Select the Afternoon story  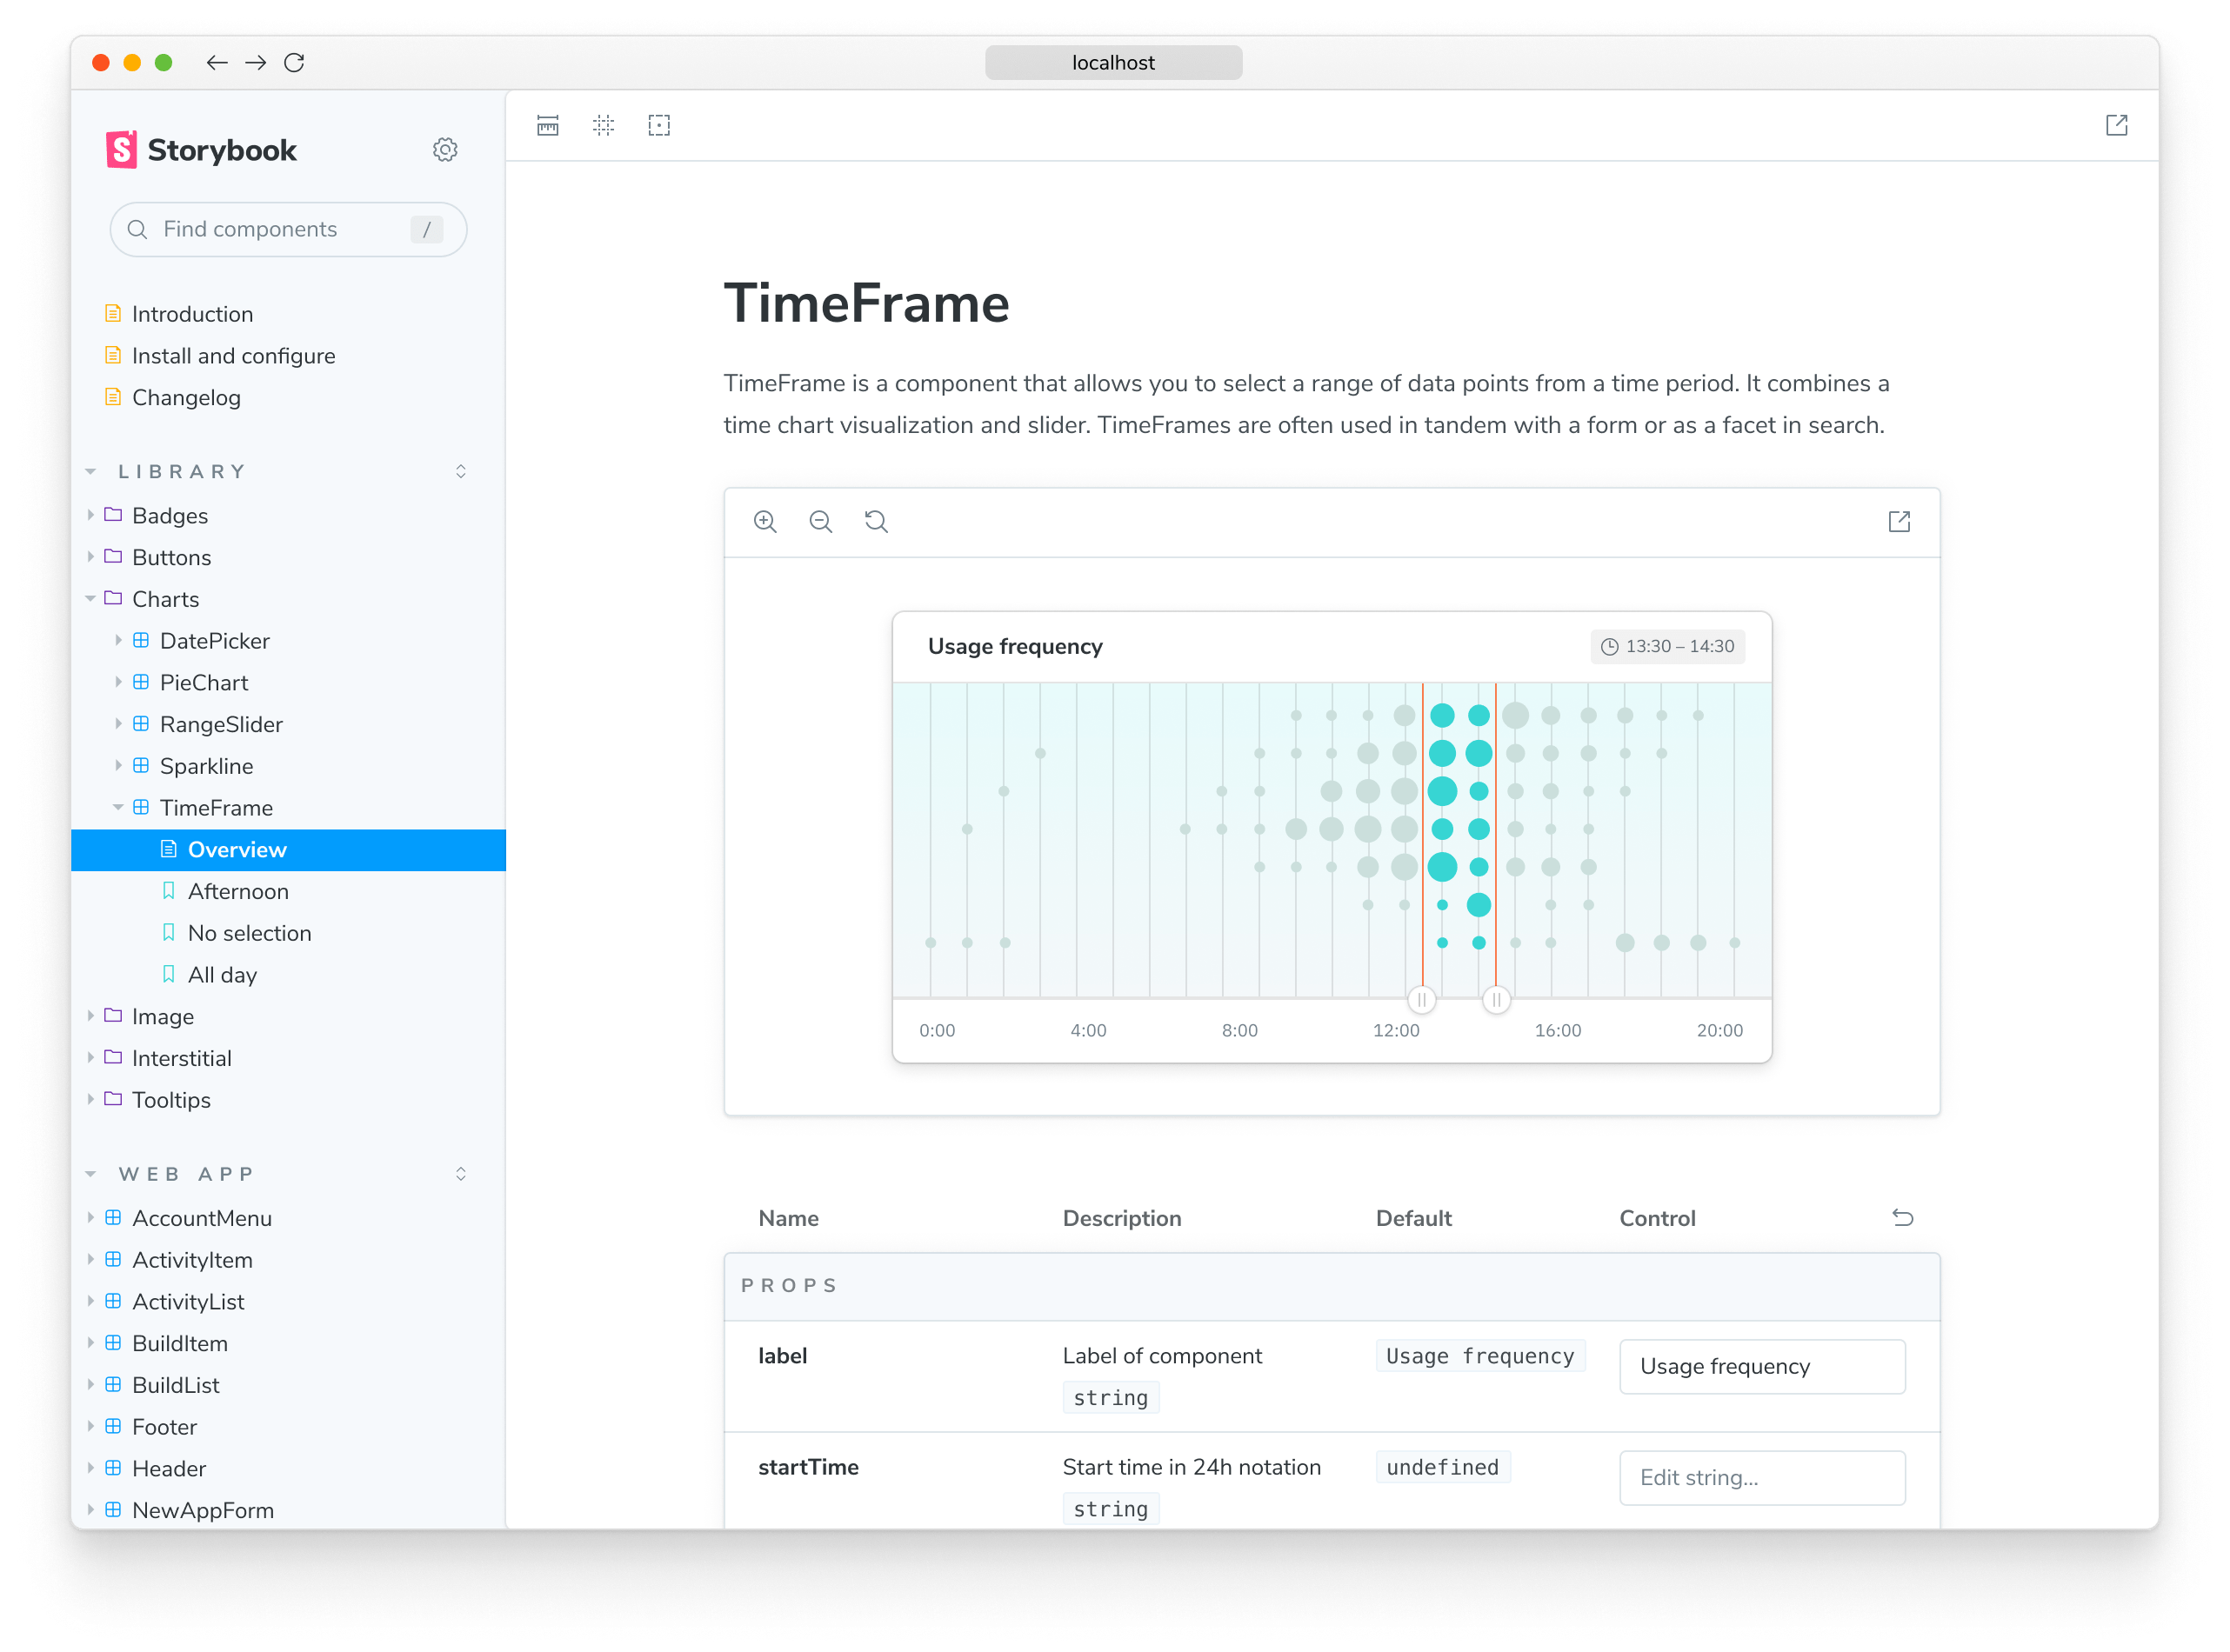click(x=239, y=891)
